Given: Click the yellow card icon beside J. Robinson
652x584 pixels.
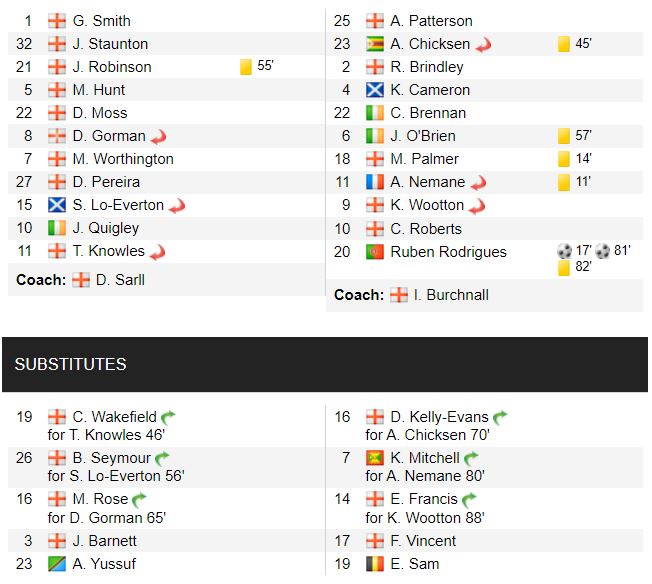Looking at the screenshot, I should tap(246, 67).
